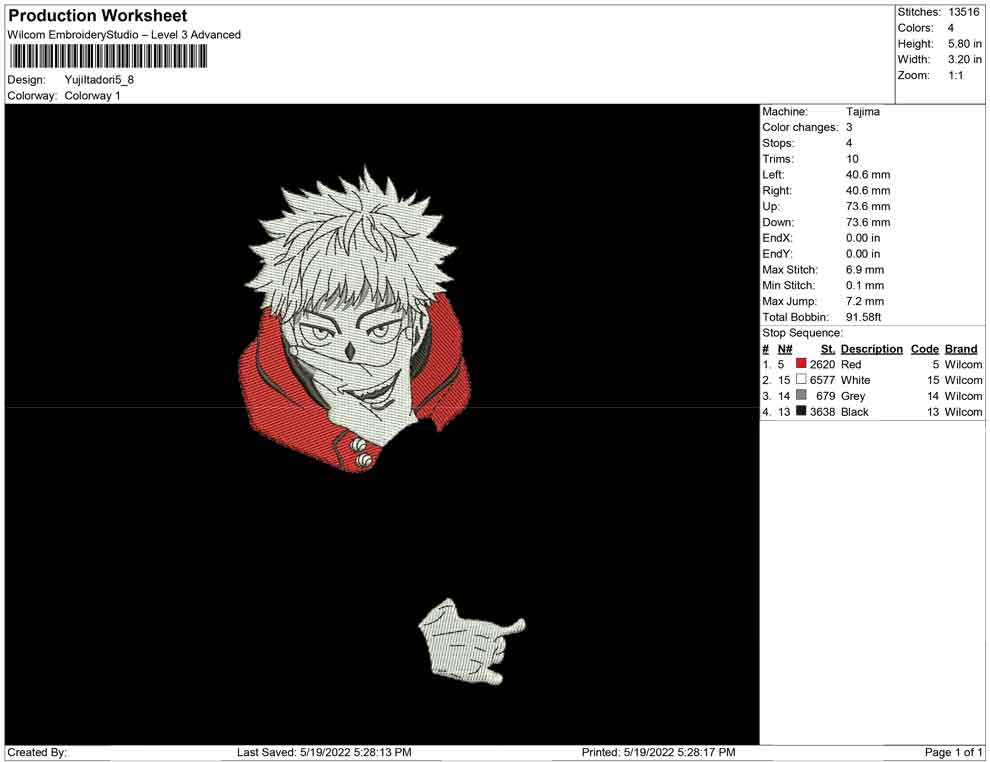Click the Max Stitch value '6.9 mm'
The width and height of the screenshot is (990, 762).
(x=865, y=270)
